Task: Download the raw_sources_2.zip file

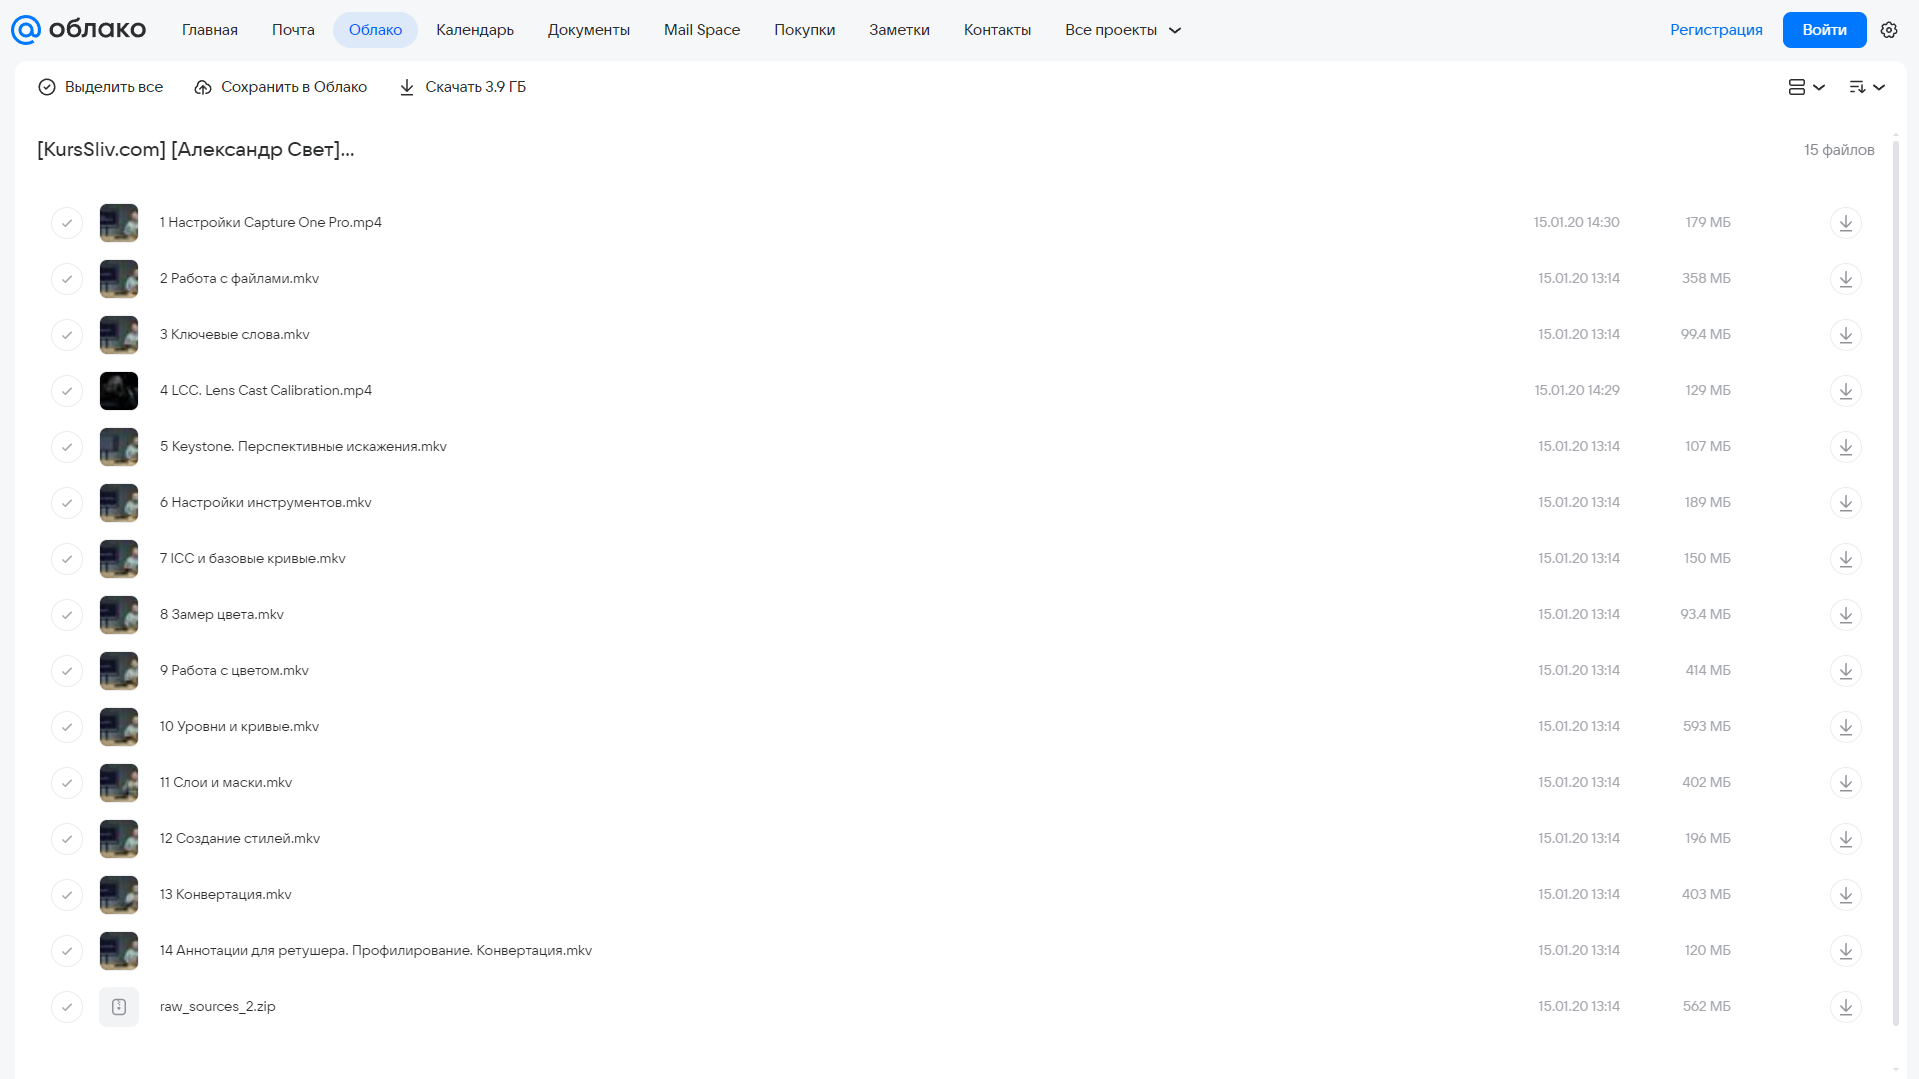Action: pyautogui.click(x=1845, y=1007)
